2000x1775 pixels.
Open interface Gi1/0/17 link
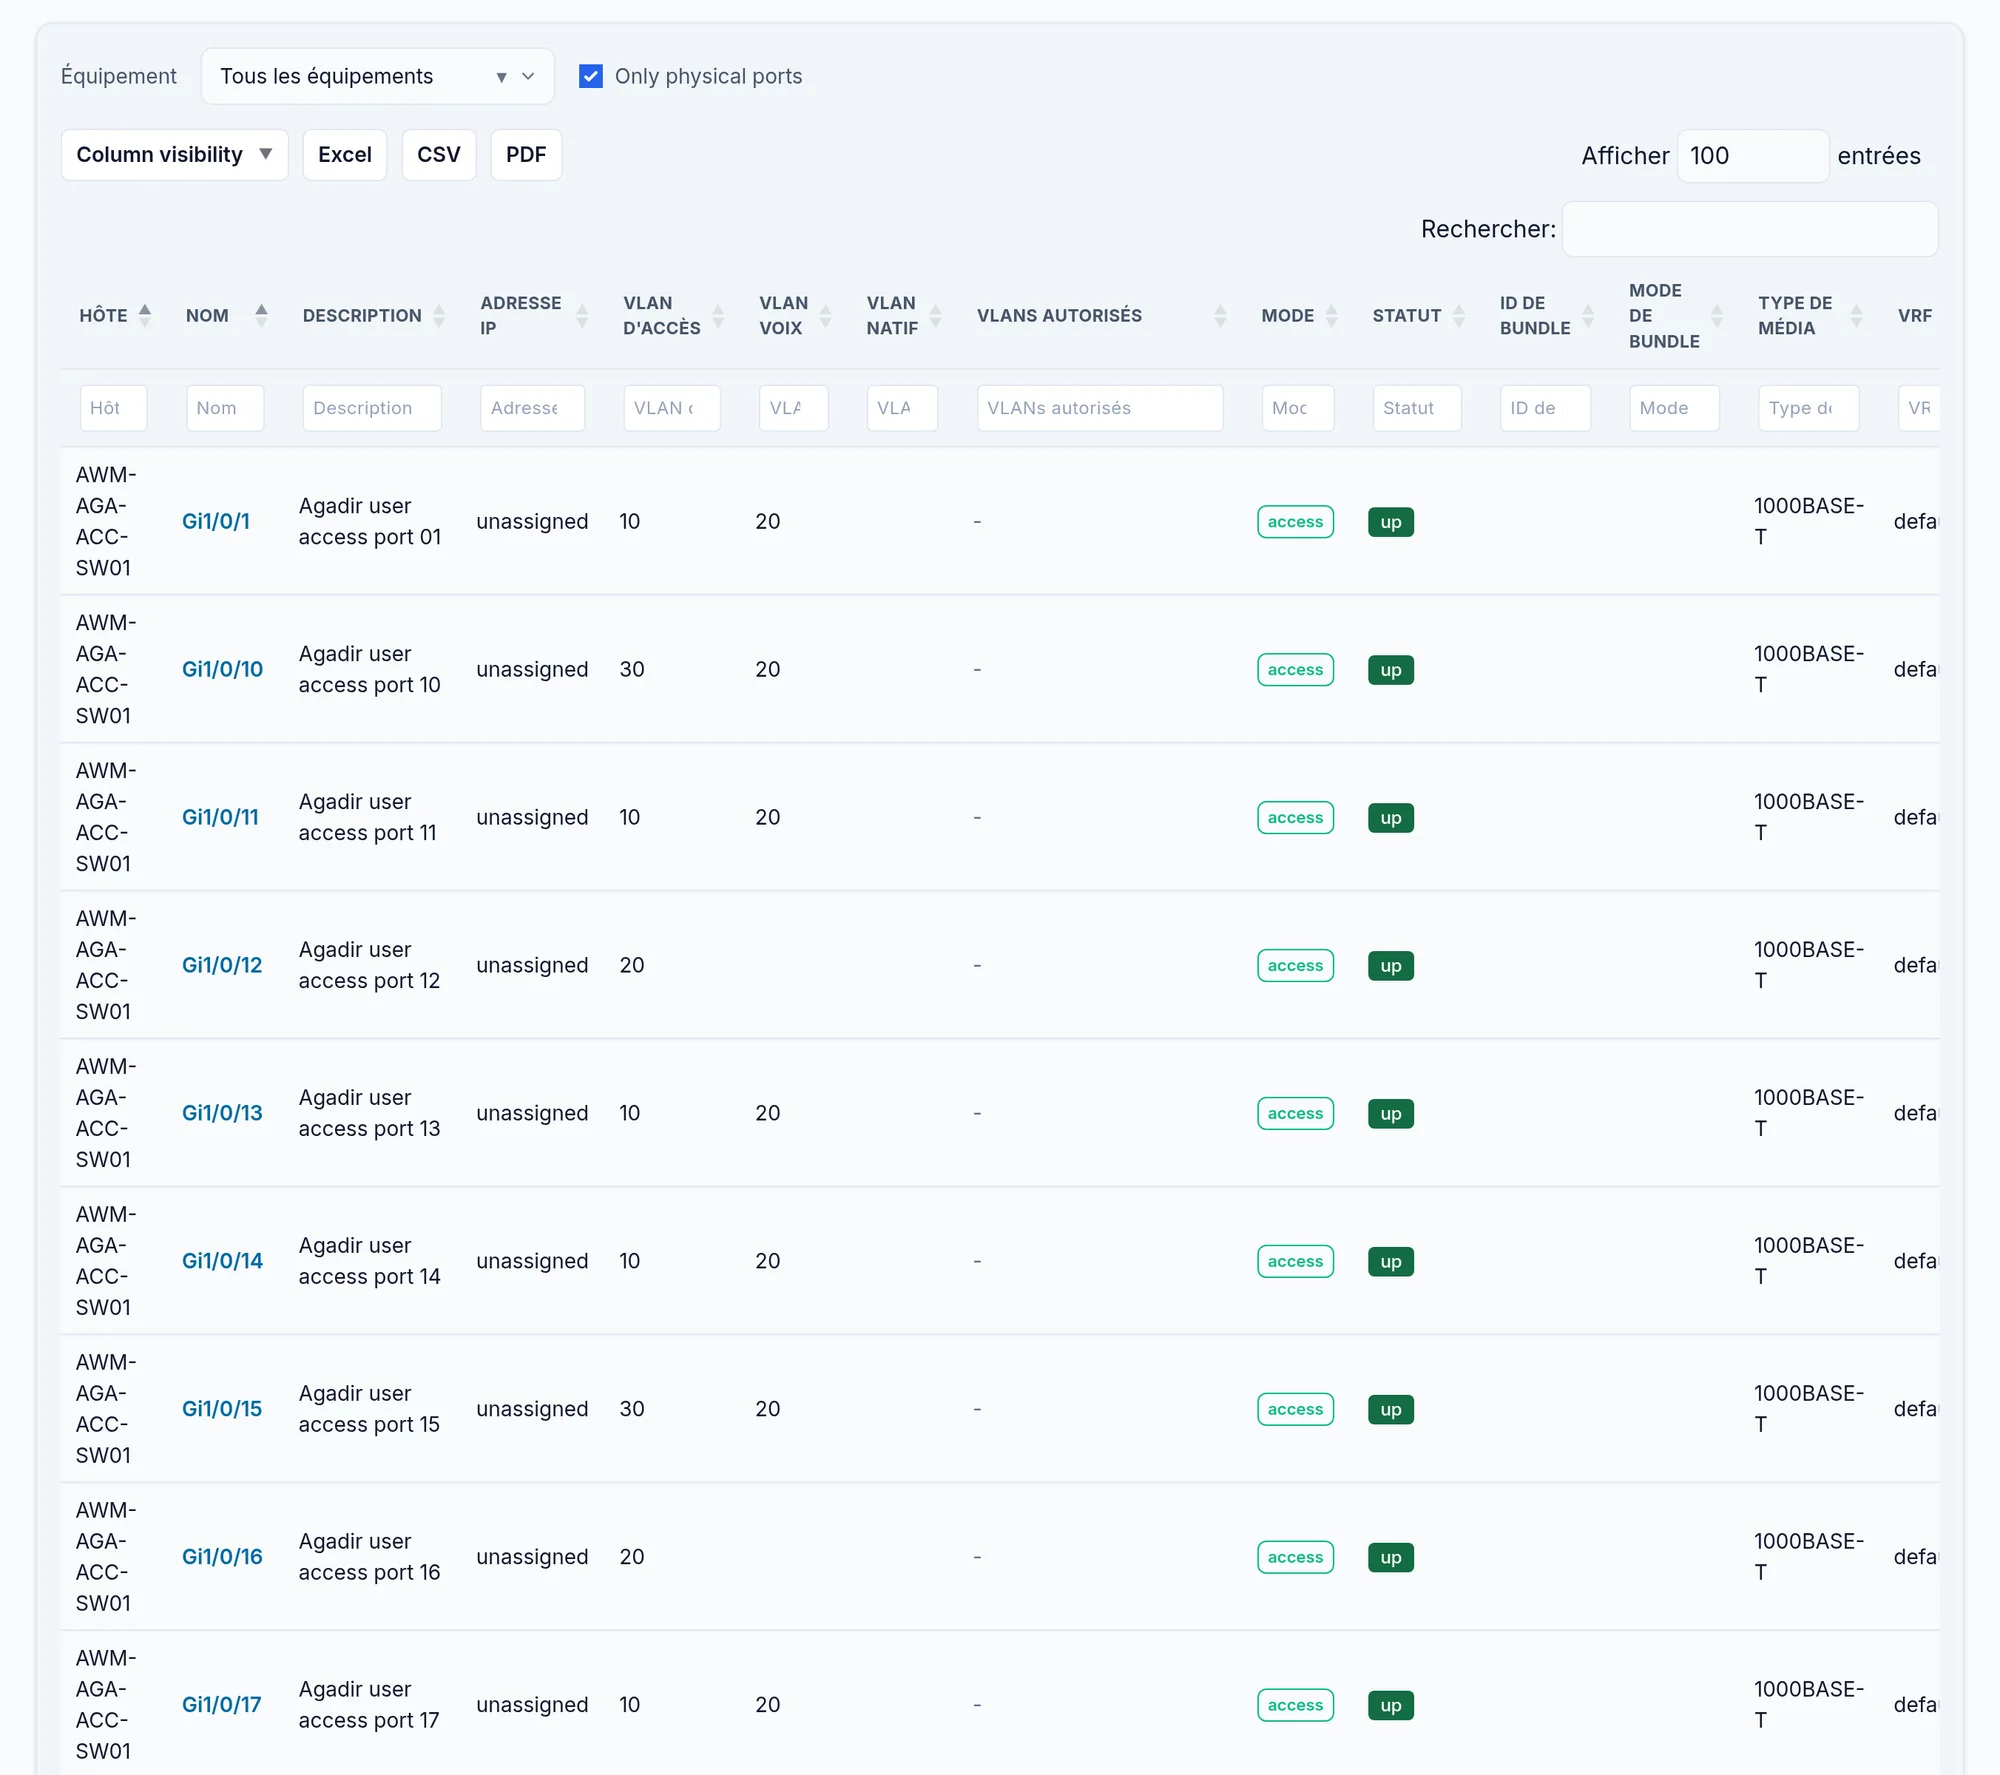pyautogui.click(x=221, y=1705)
